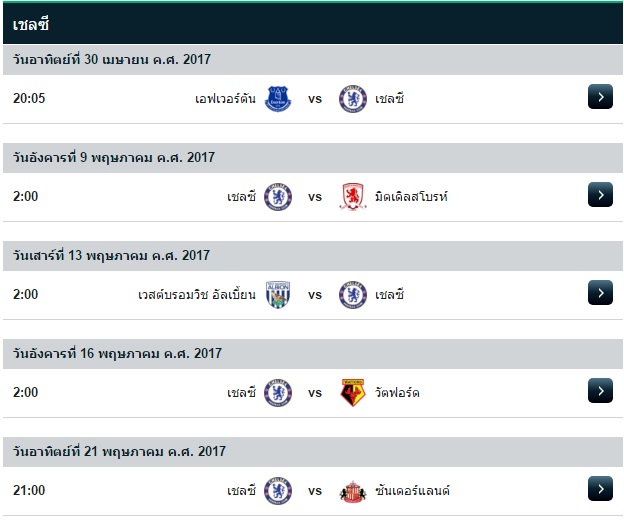Open details arrow for Everton vs Chelsea
The width and height of the screenshot is (624, 520).
coord(600,98)
